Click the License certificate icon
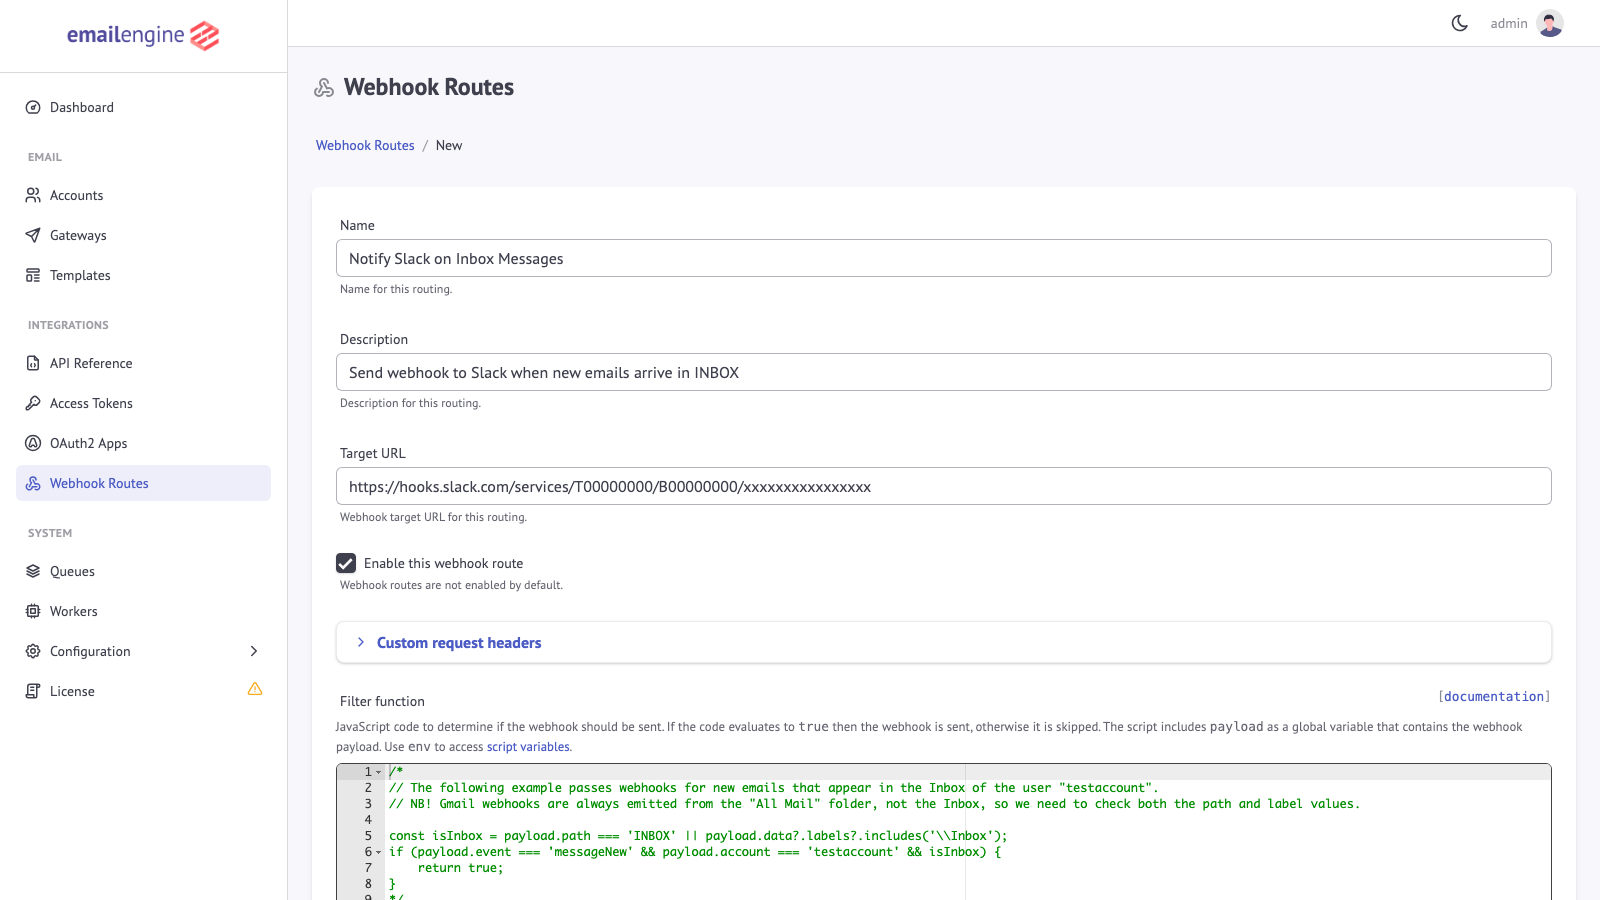1600x900 pixels. [33, 691]
